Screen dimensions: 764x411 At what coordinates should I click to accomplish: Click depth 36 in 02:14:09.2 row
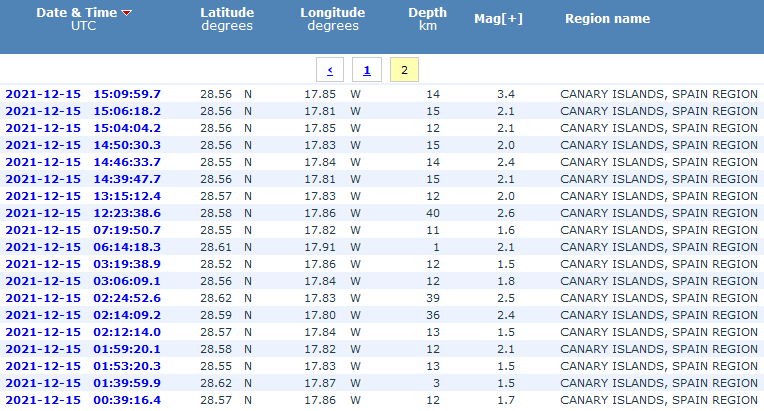(x=433, y=316)
